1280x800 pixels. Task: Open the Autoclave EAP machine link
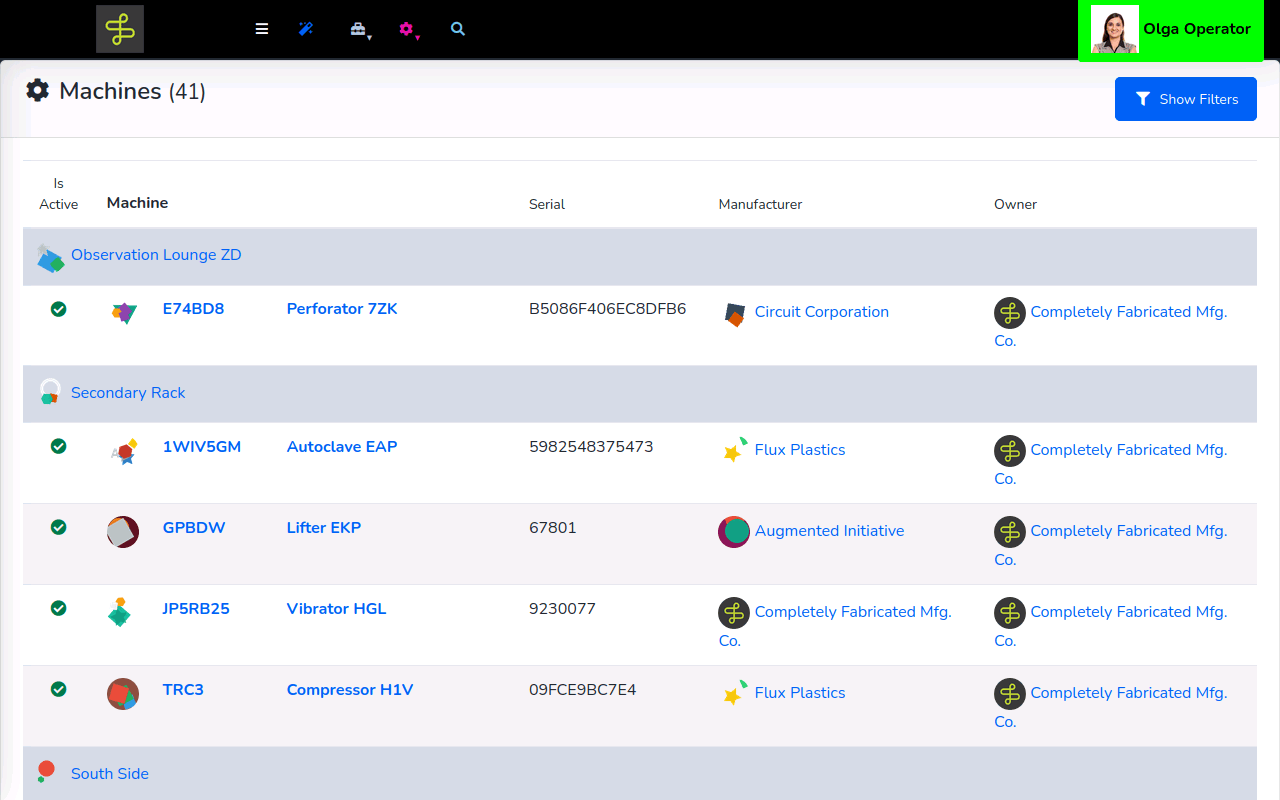pos(341,447)
